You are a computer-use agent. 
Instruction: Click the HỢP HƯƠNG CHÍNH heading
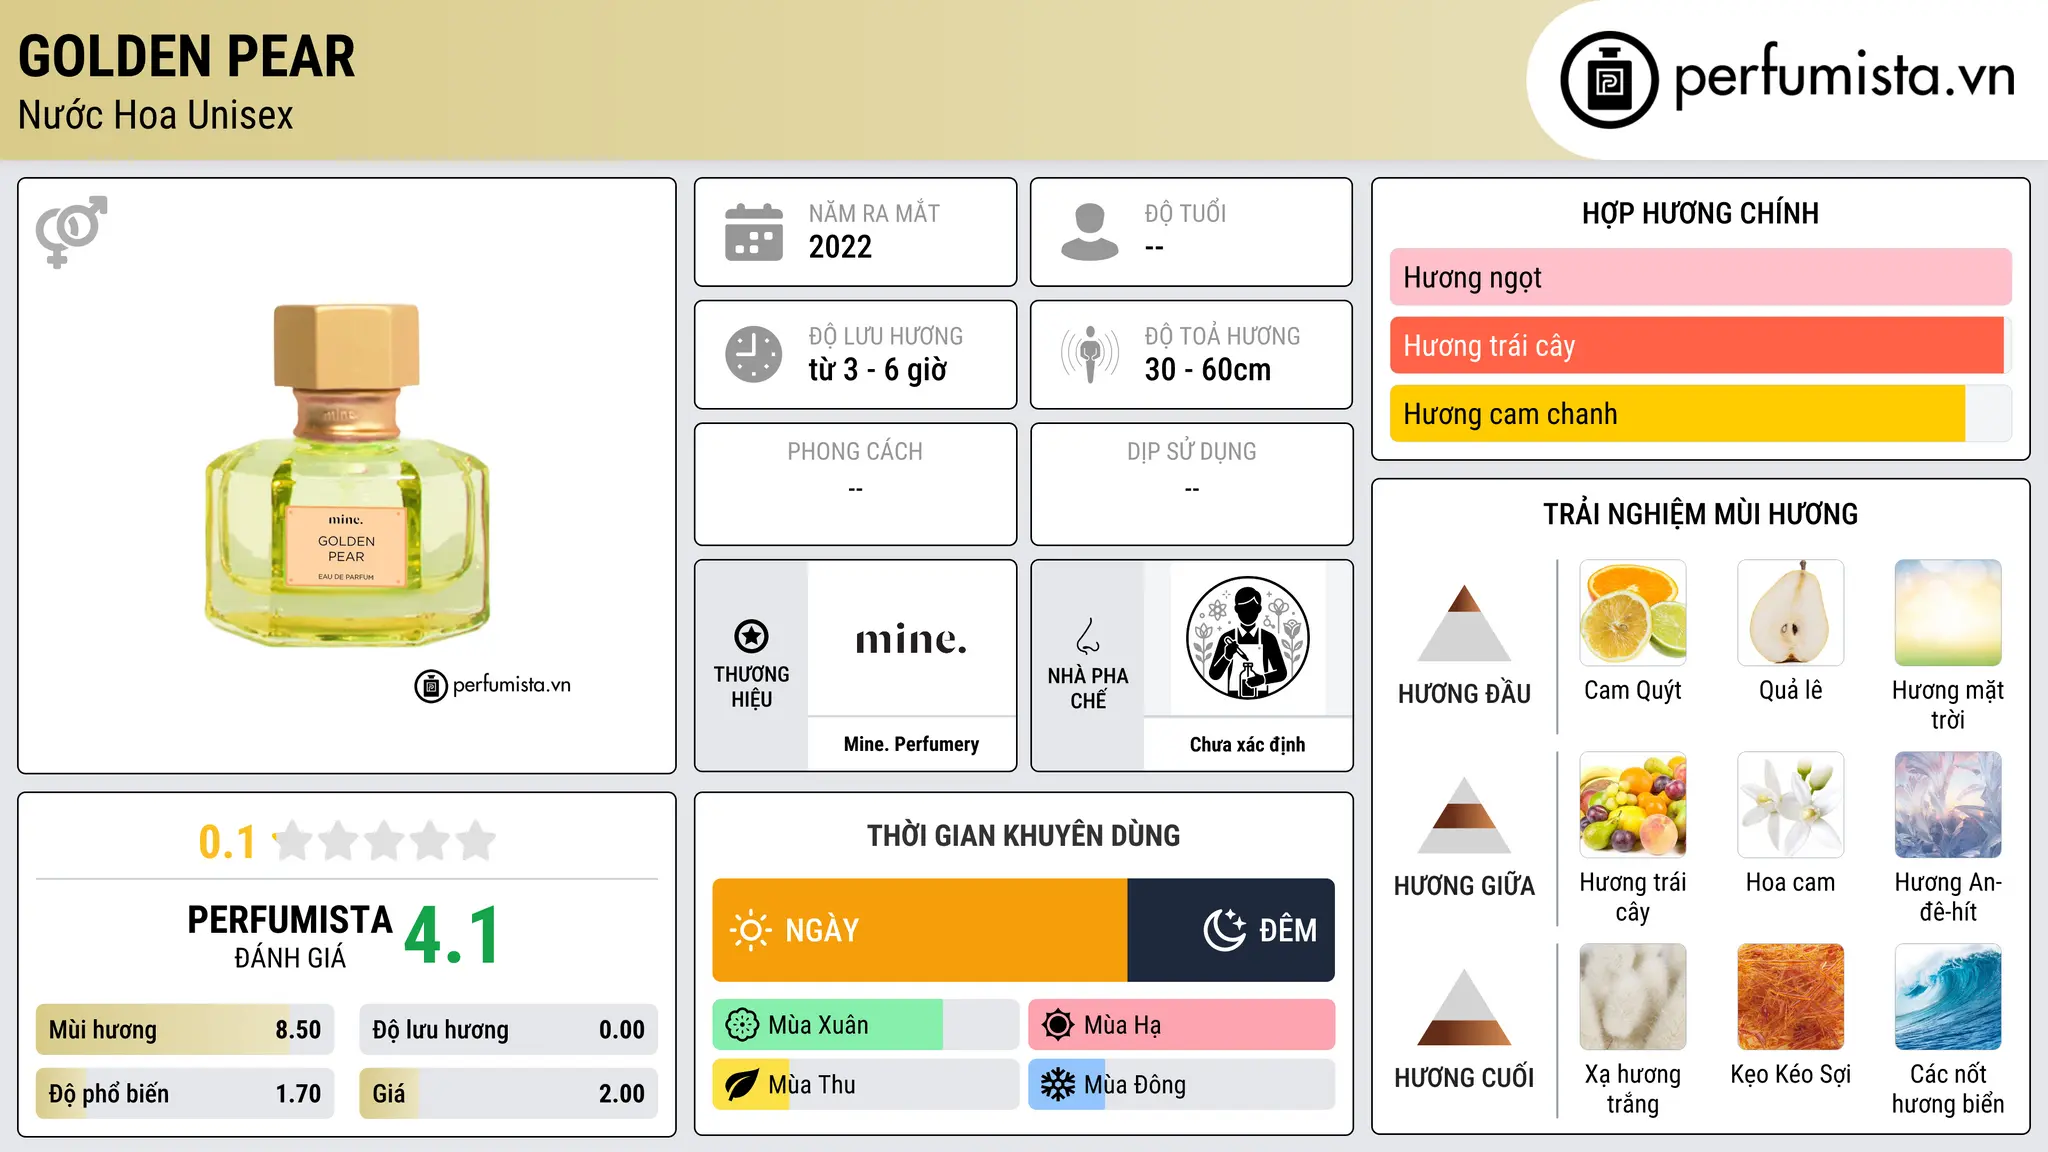[x=1700, y=213]
